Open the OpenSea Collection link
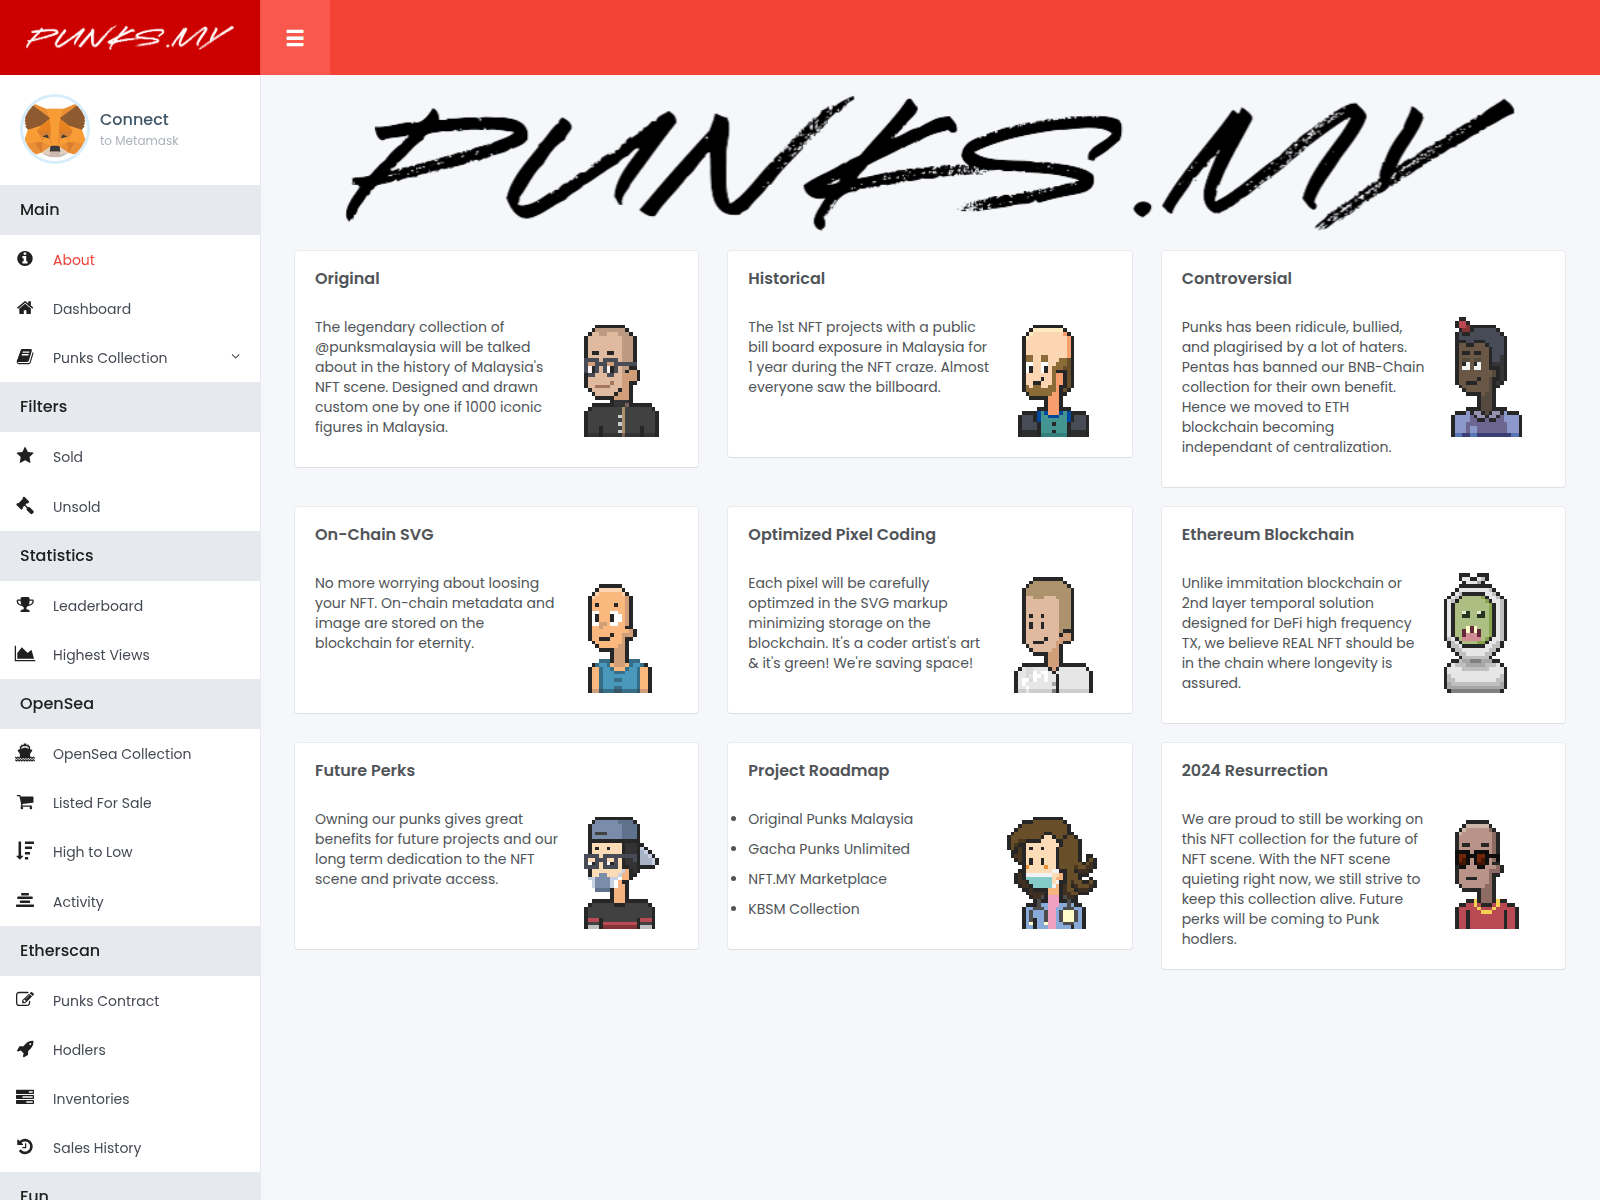 pyautogui.click(x=130, y=754)
